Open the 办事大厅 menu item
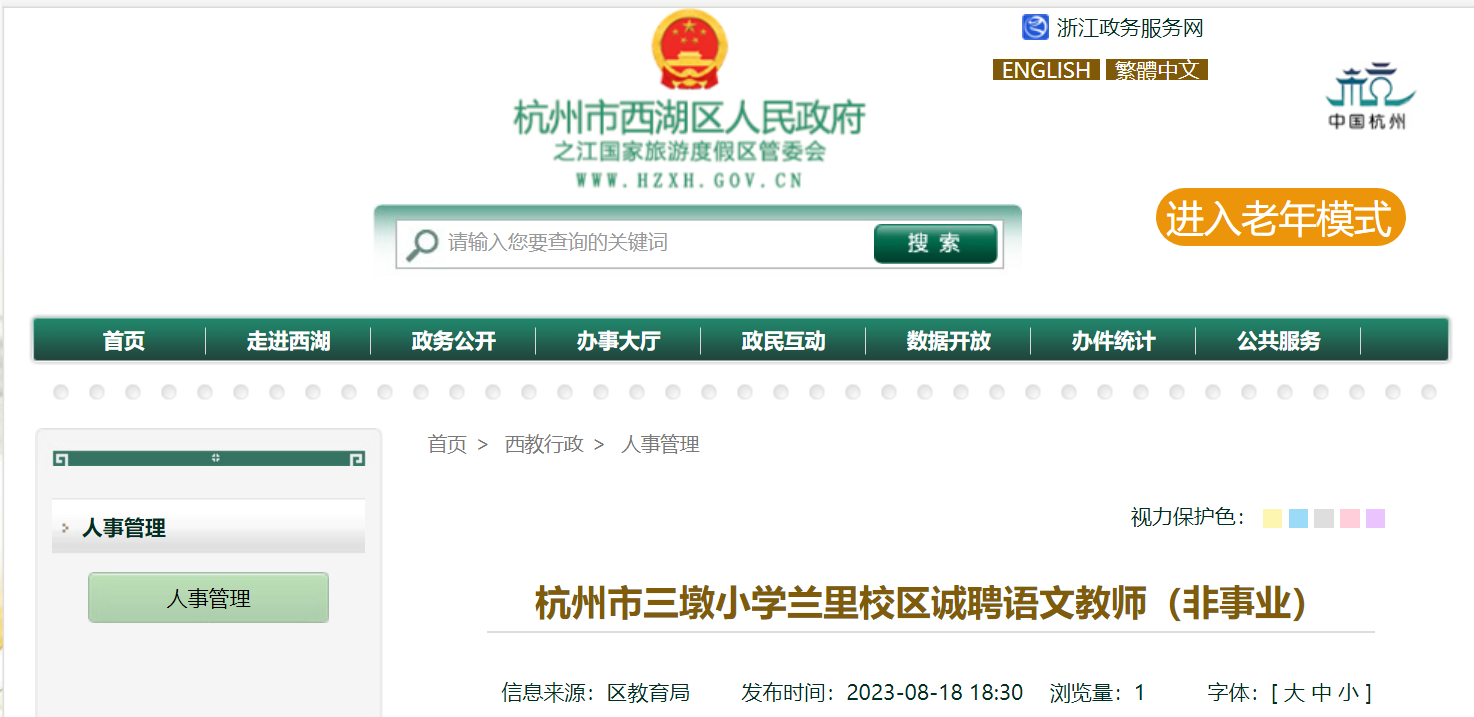The height and width of the screenshot is (717, 1474). pyautogui.click(x=618, y=341)
